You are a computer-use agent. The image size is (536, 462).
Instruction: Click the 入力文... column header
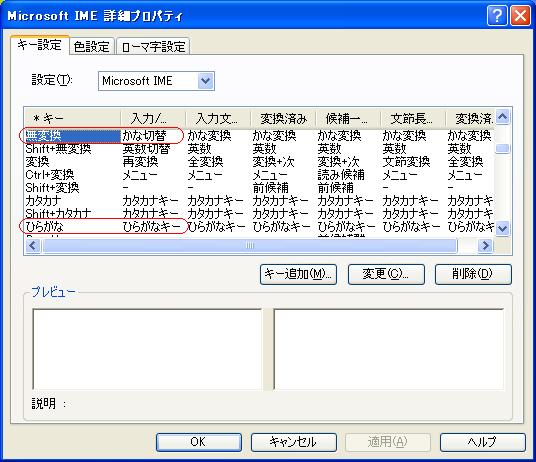click(218, 119)
